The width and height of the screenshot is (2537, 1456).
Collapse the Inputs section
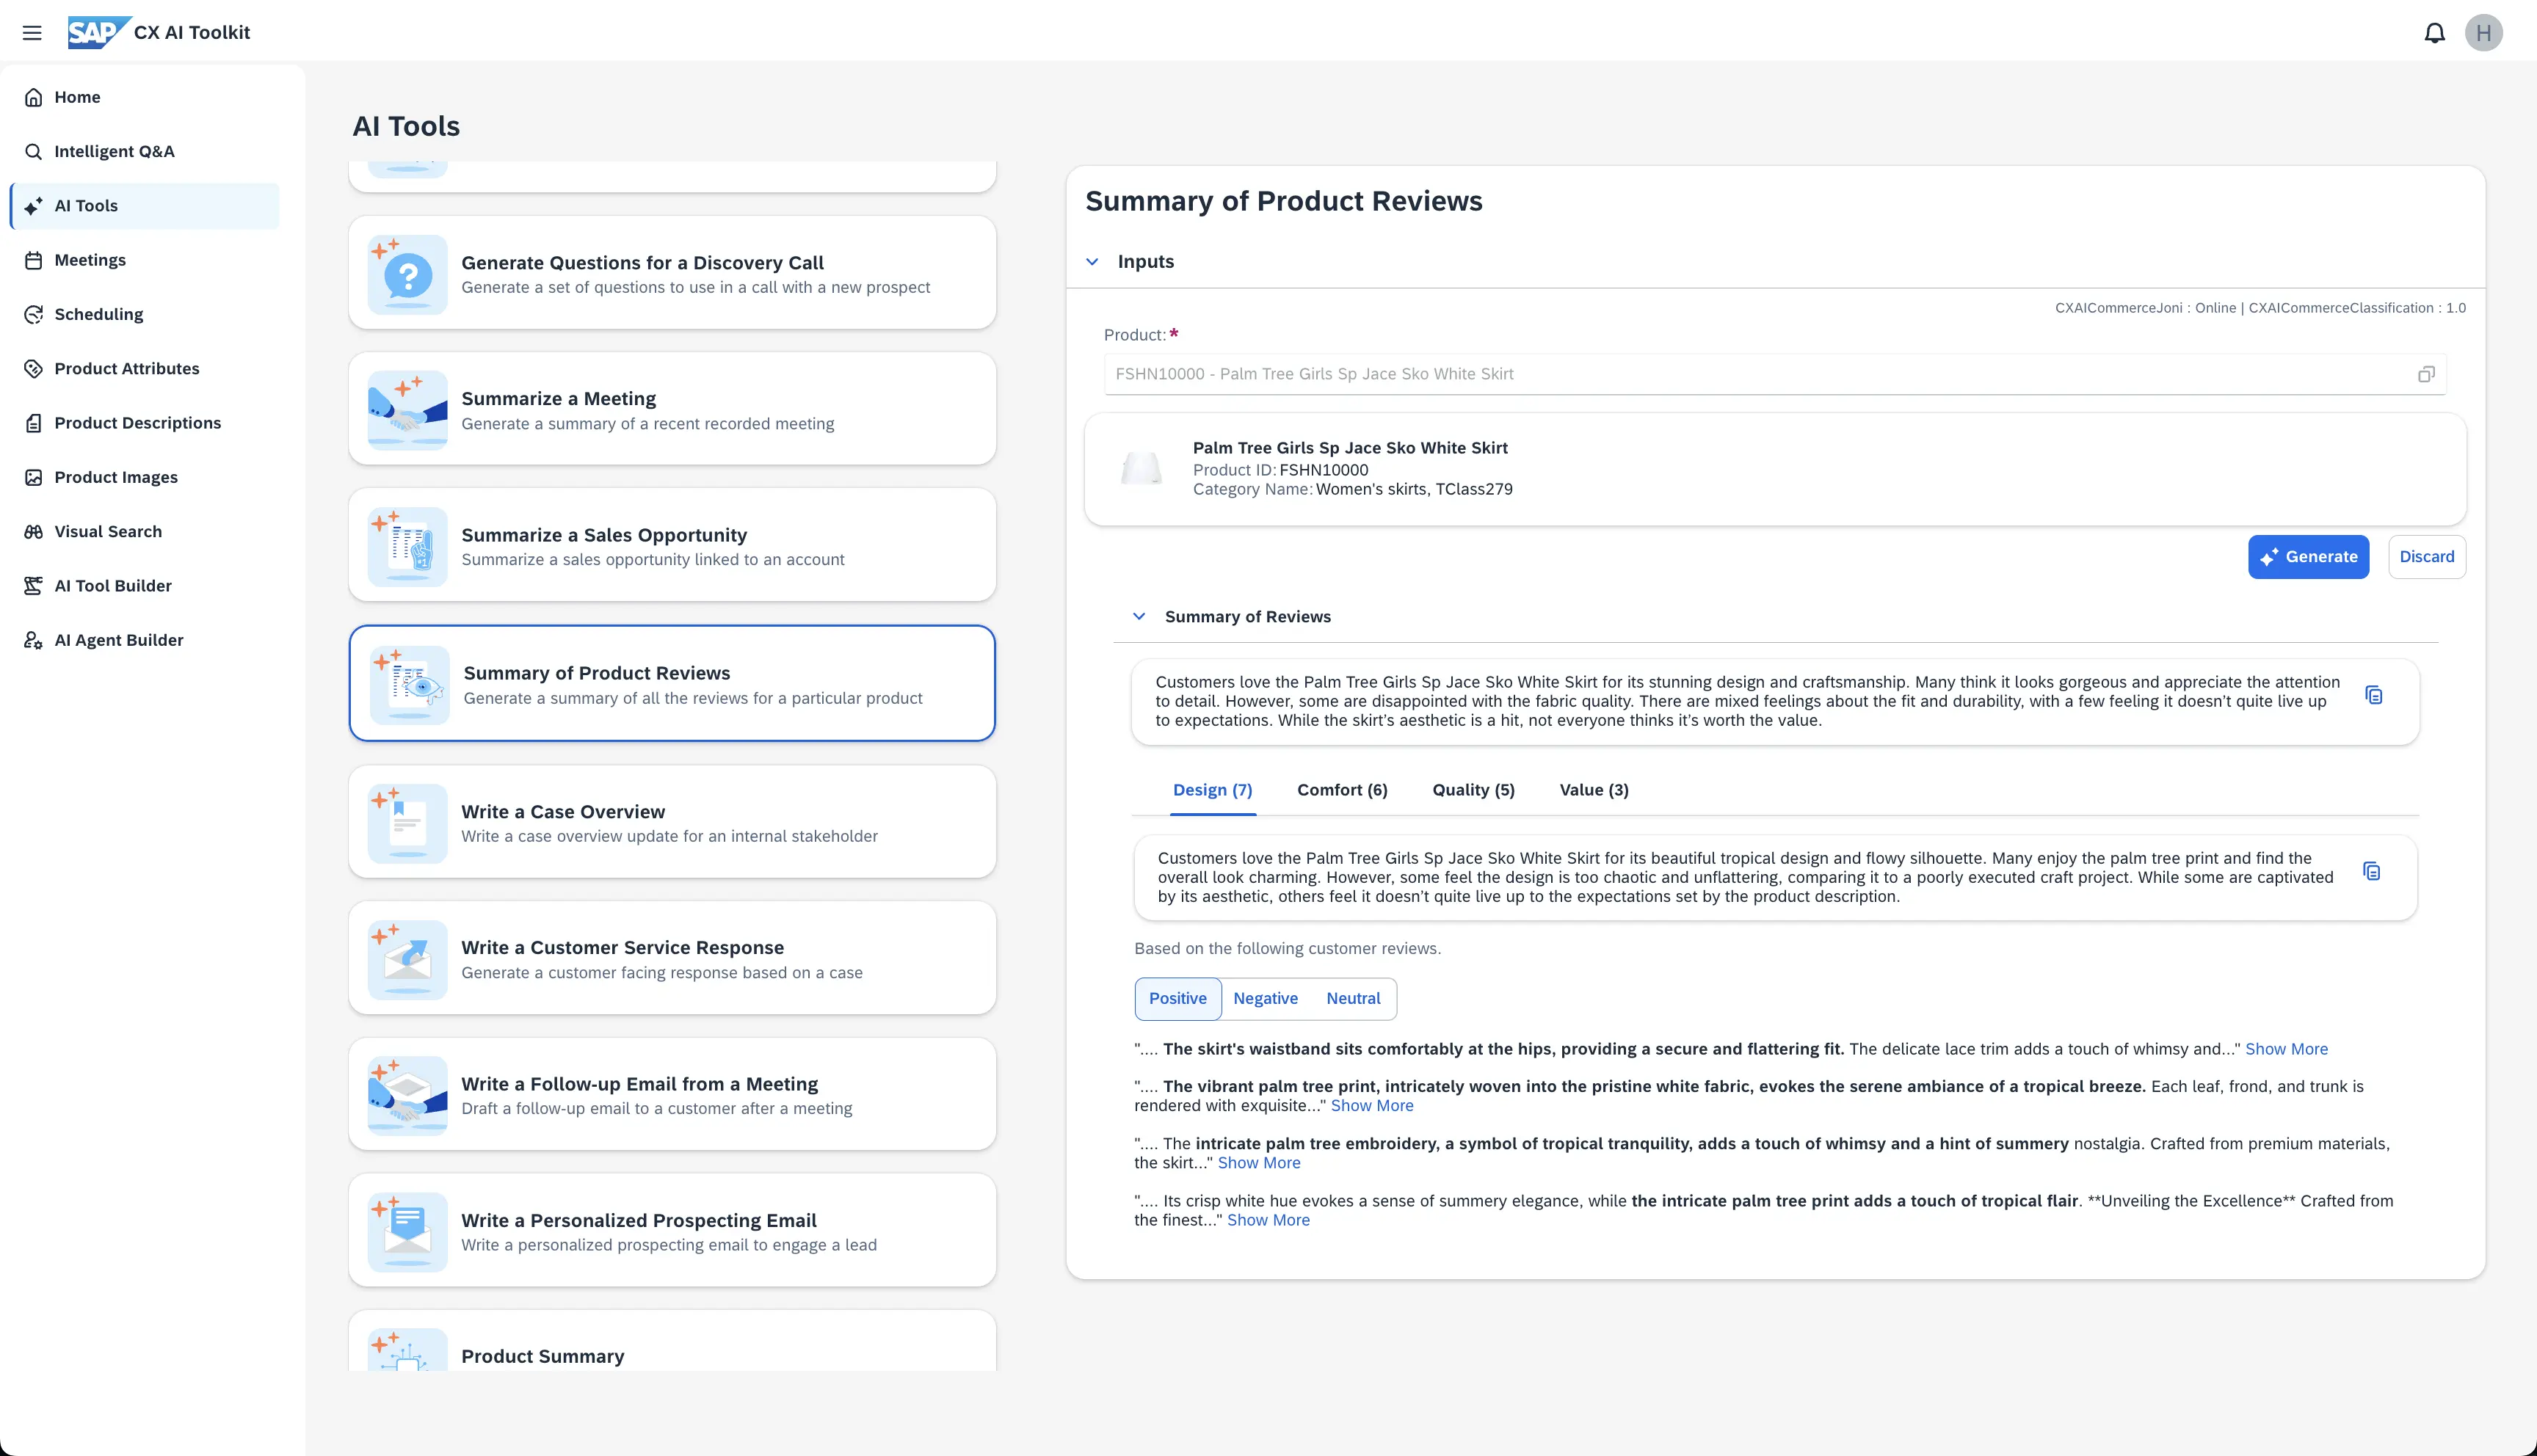point(1092,262)
